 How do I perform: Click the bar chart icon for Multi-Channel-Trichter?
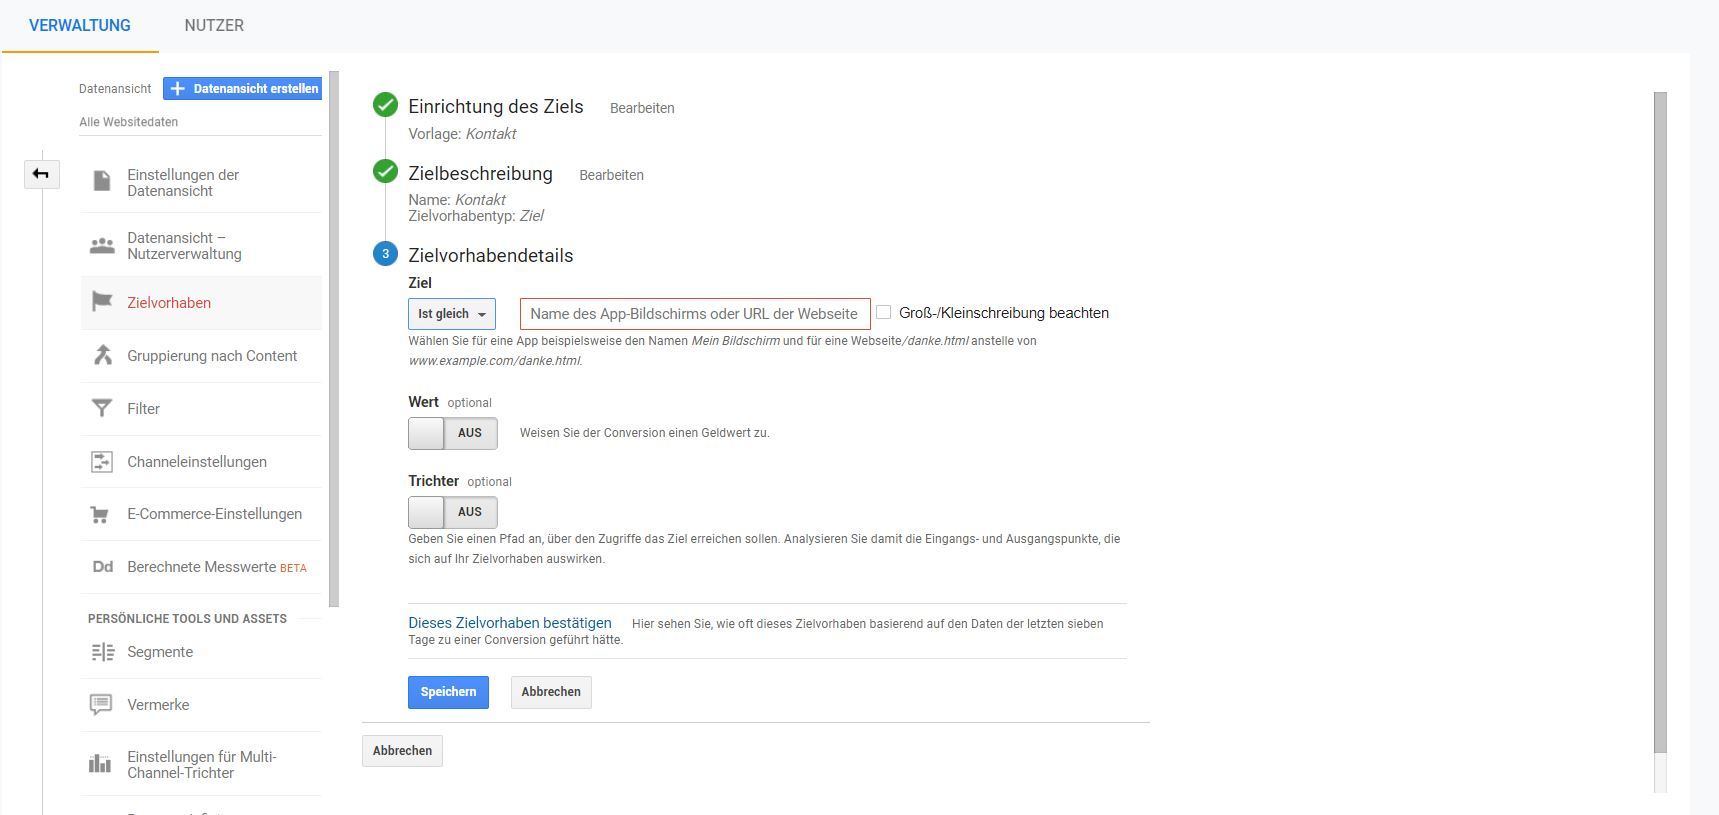(x=100, y=764)
